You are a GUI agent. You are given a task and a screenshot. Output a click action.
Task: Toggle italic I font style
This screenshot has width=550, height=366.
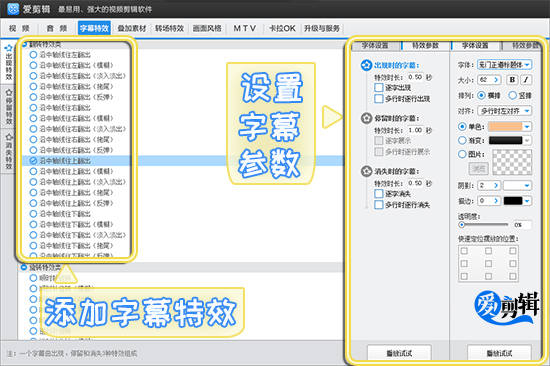pos(526,80)
